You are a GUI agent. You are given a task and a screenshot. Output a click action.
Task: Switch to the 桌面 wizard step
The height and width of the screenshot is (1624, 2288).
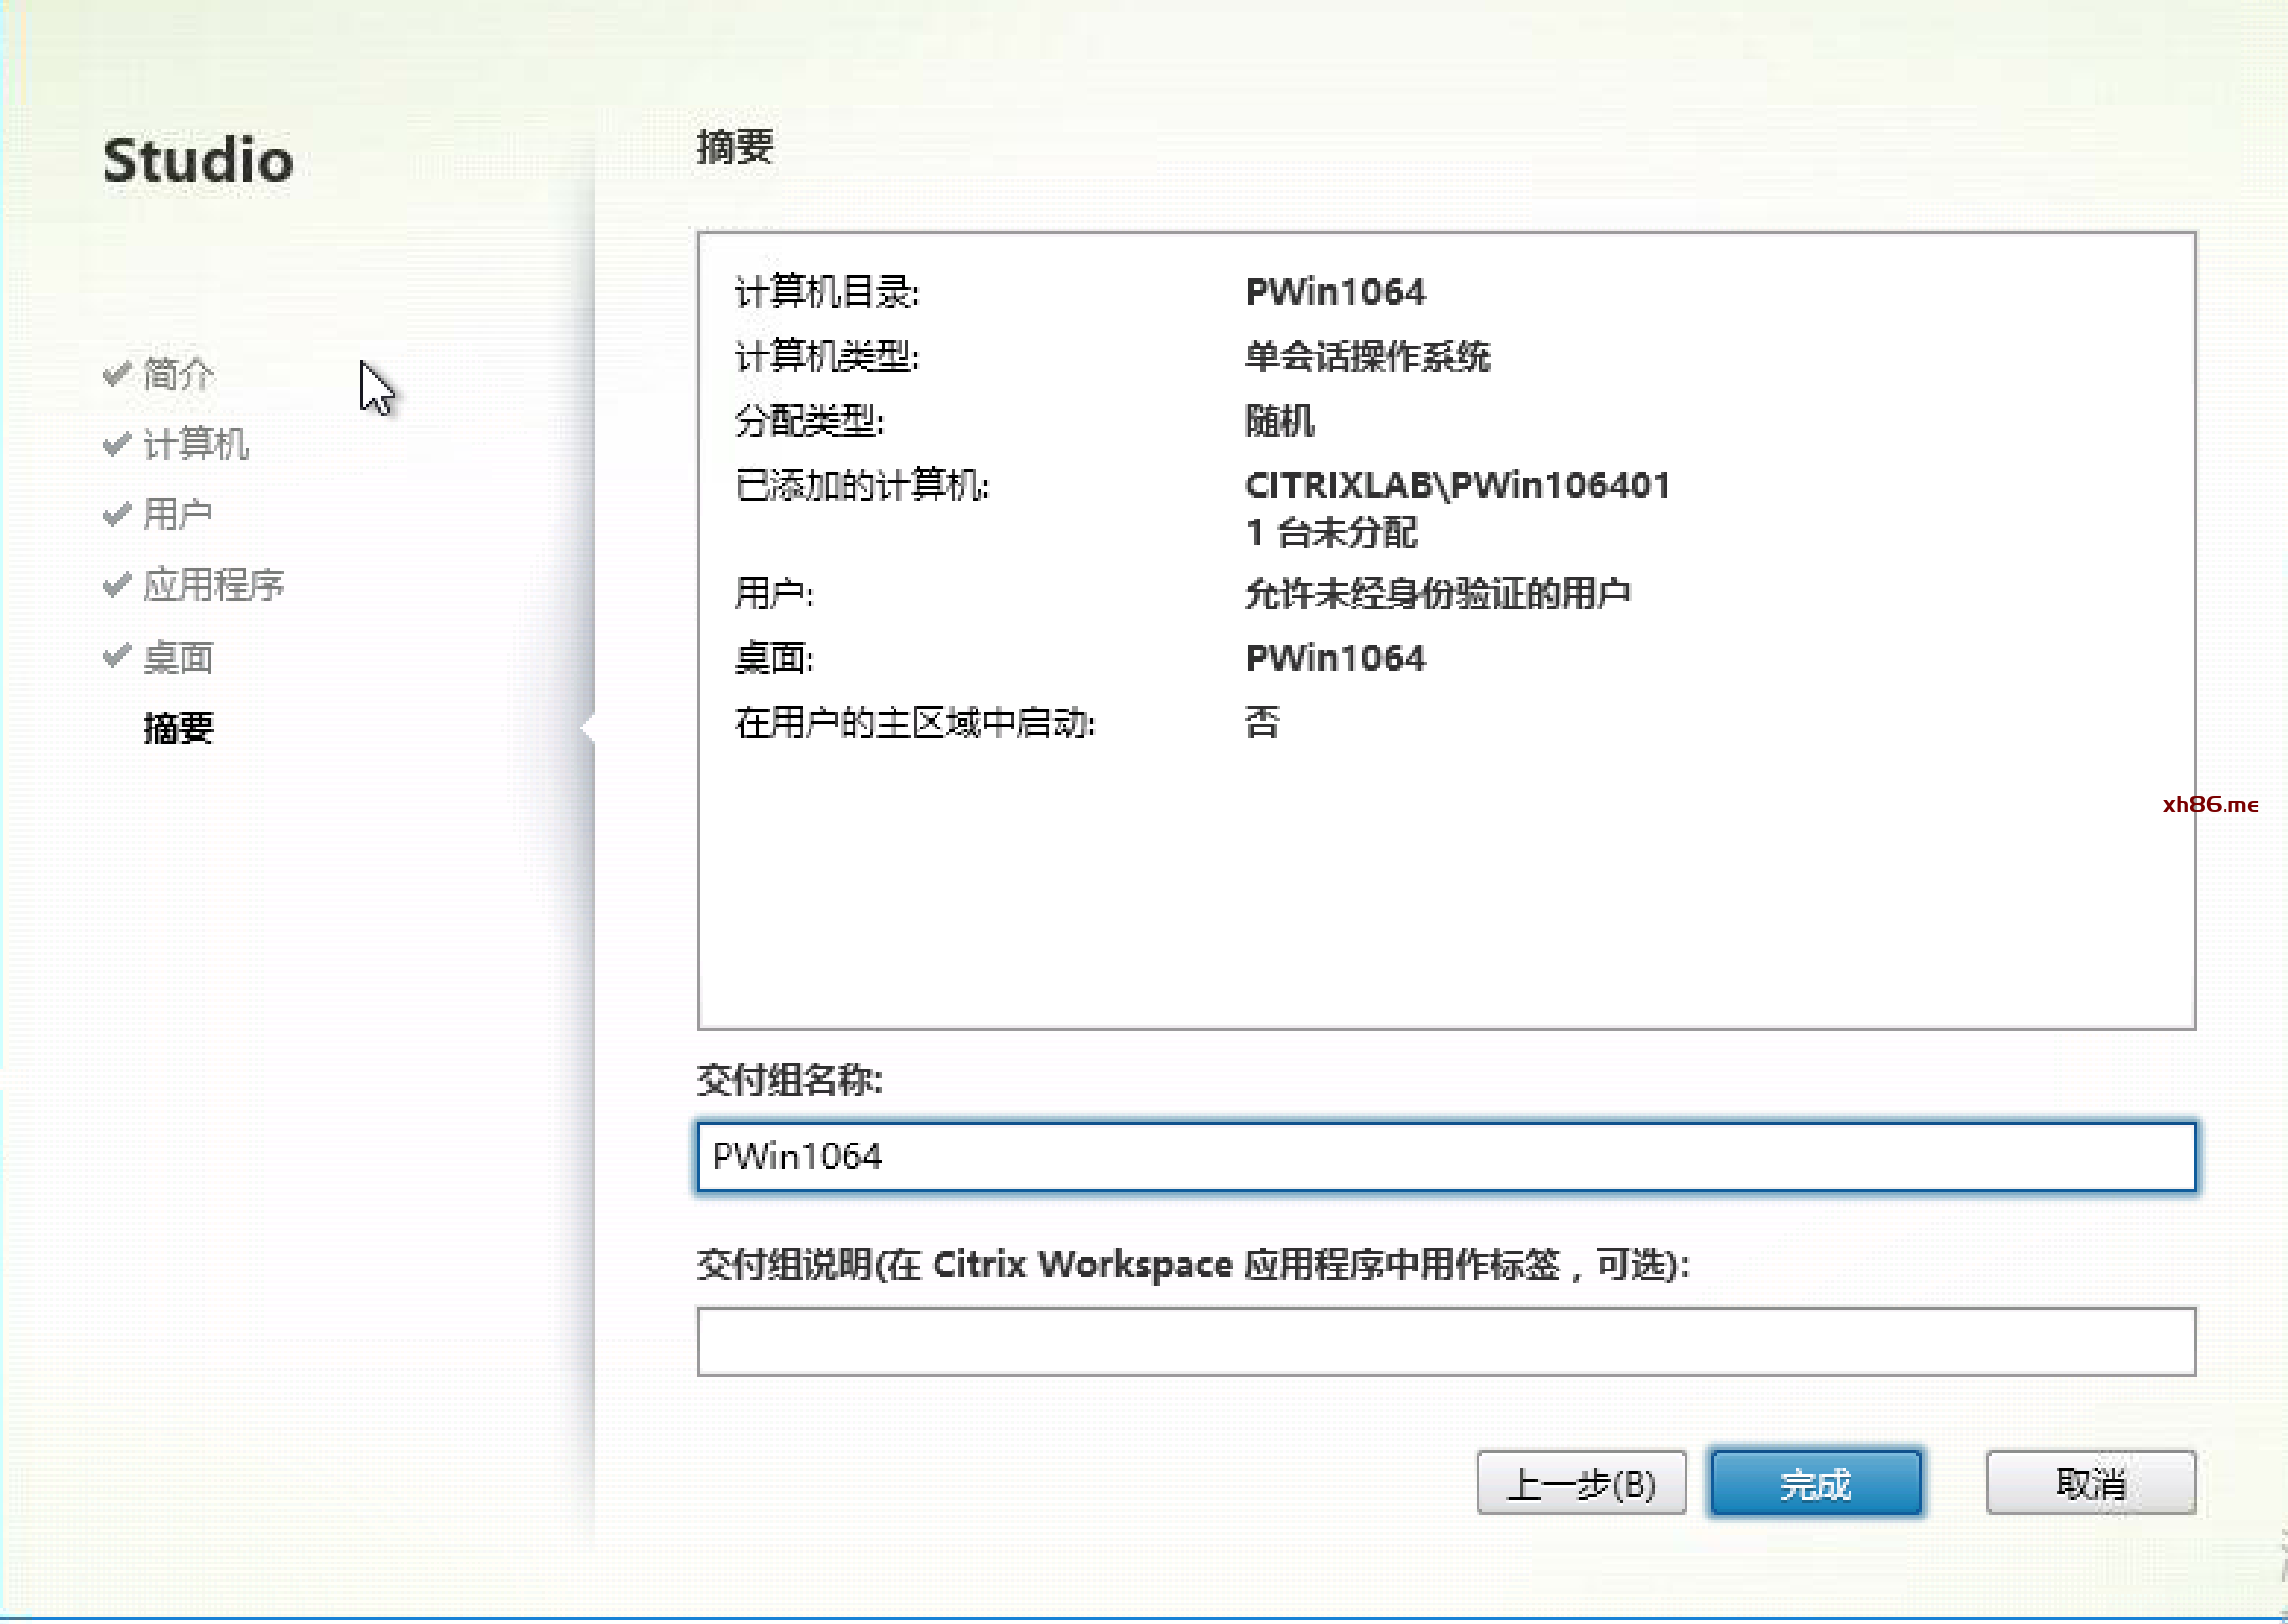coord(178,659)
